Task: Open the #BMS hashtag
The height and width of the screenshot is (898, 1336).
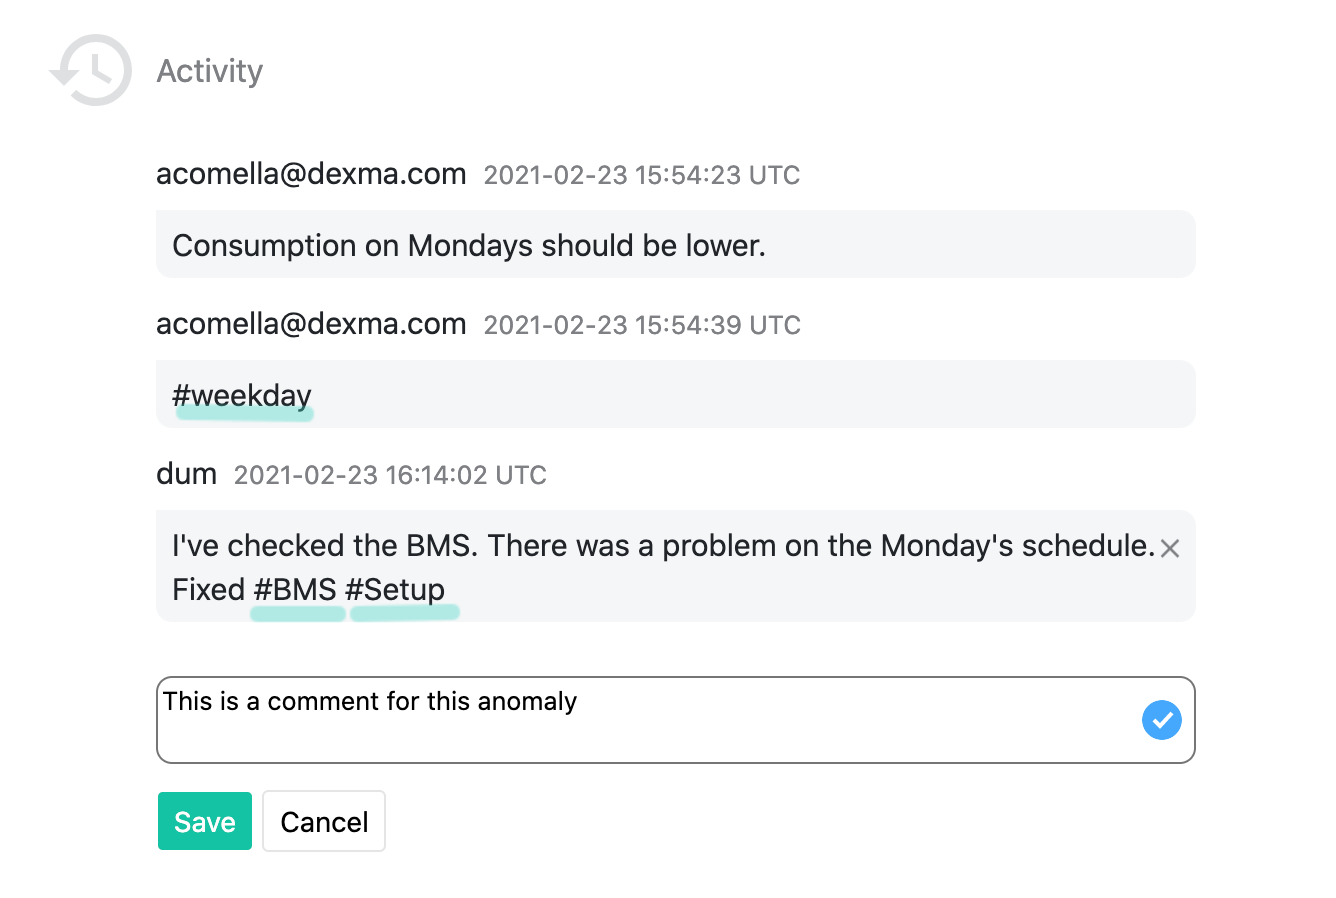Action: click(x=295, y=590)
